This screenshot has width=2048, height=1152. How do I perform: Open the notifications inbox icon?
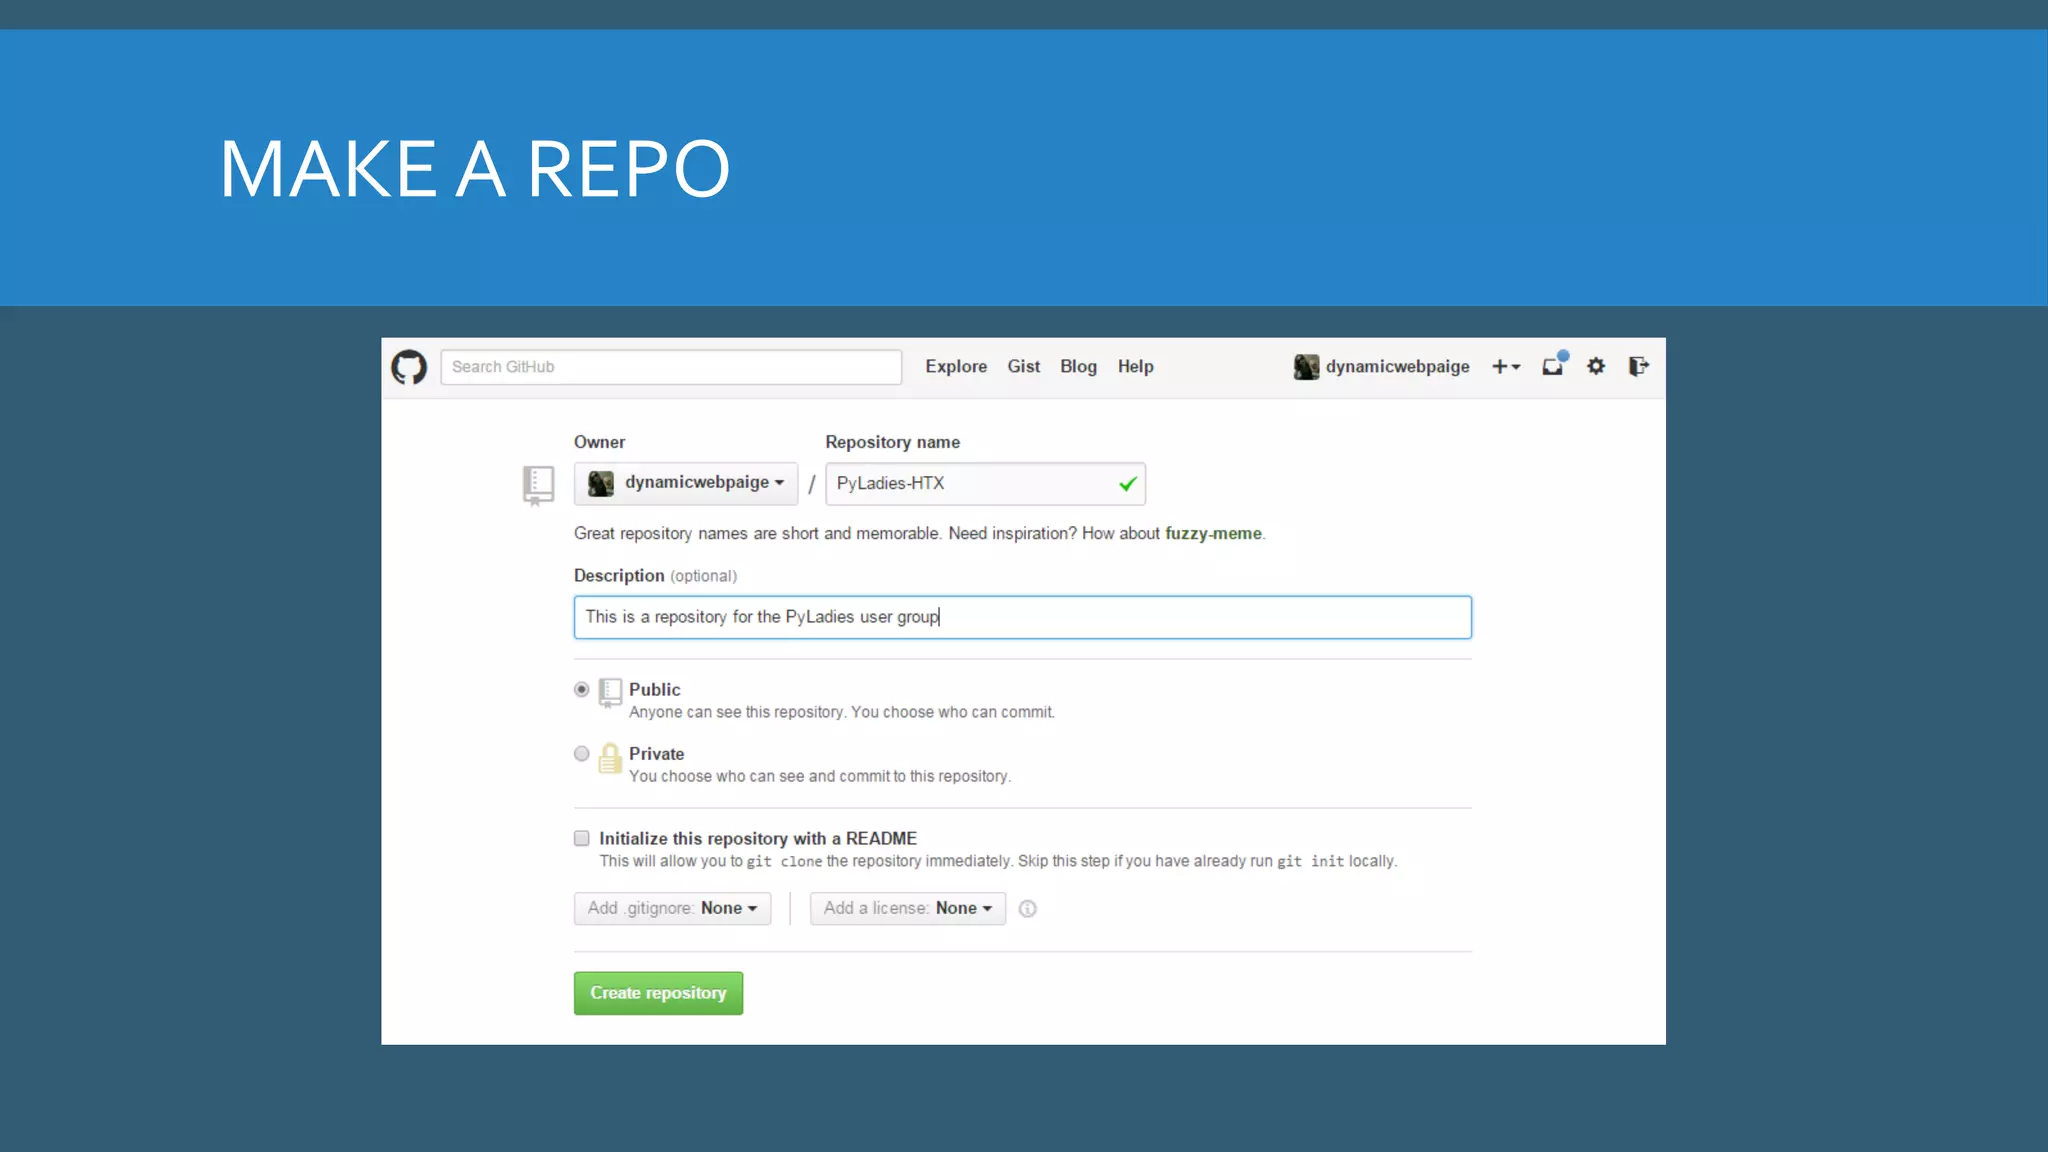1554,364
